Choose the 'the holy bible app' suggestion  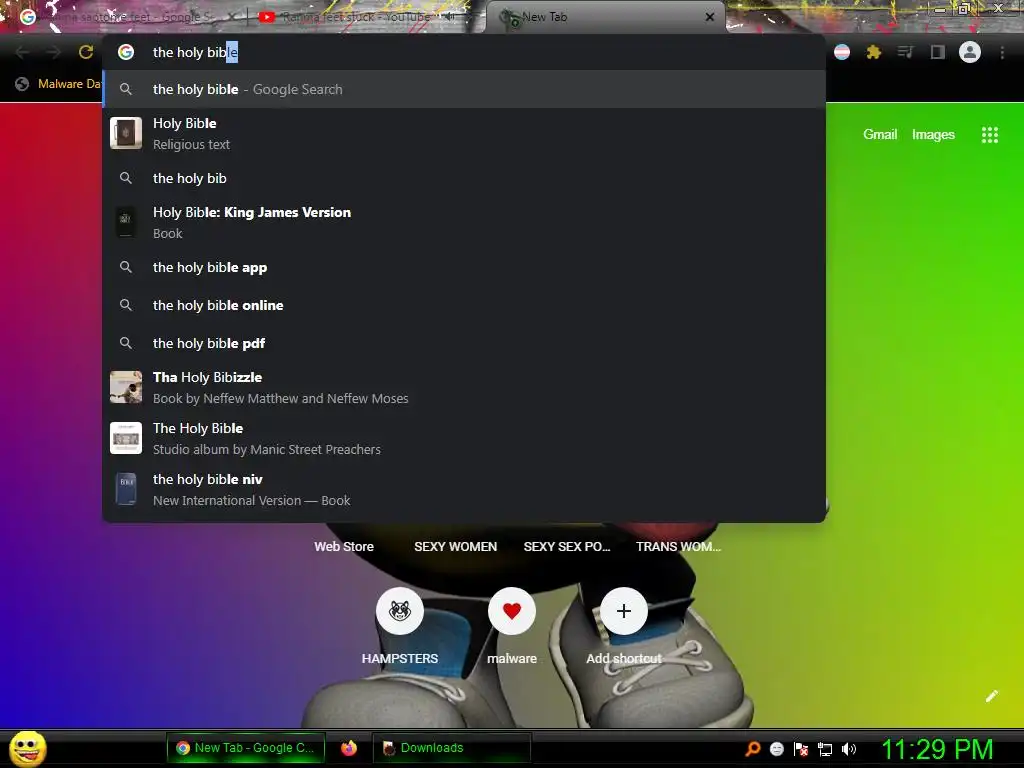464,267
